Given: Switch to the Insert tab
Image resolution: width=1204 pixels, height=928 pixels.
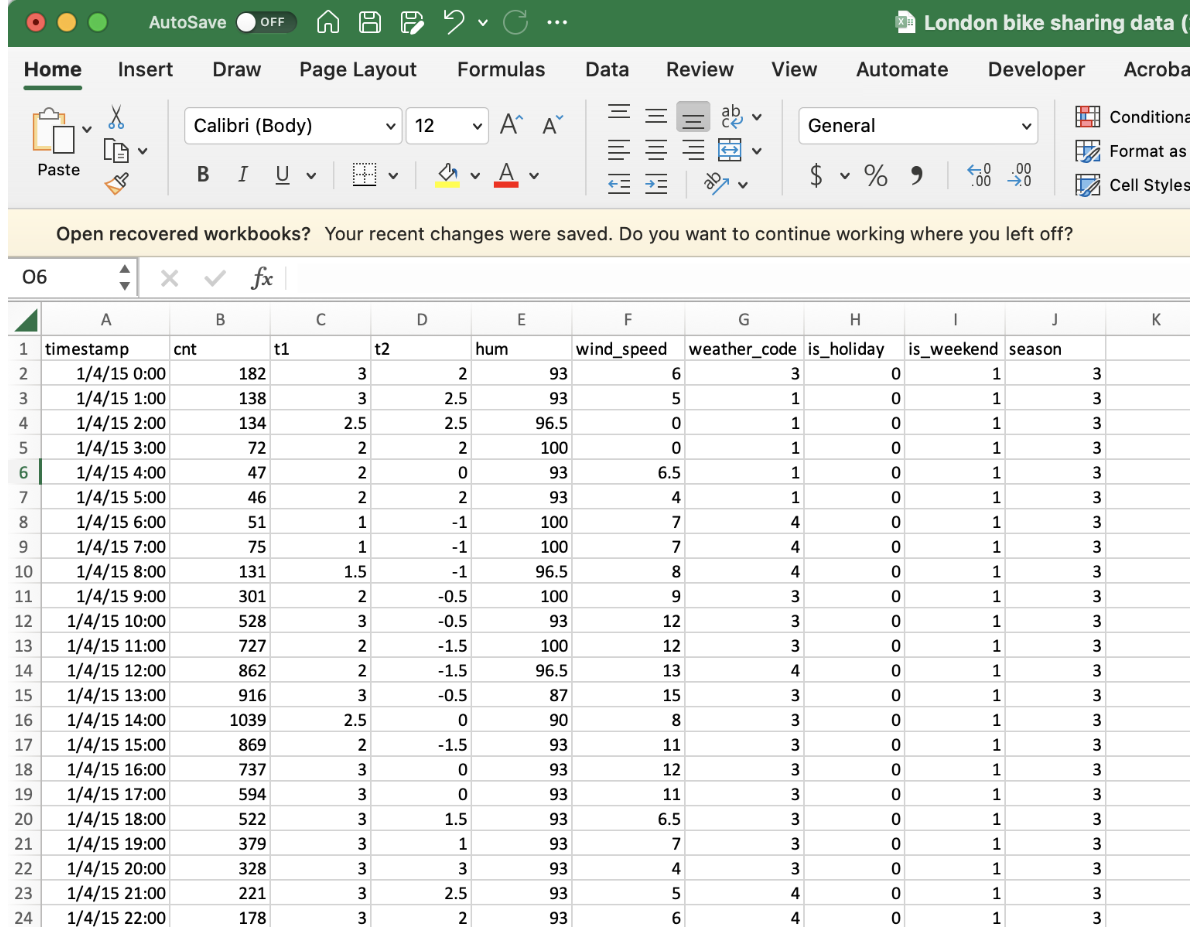Looking at the screenshot, I should [145, 69].
